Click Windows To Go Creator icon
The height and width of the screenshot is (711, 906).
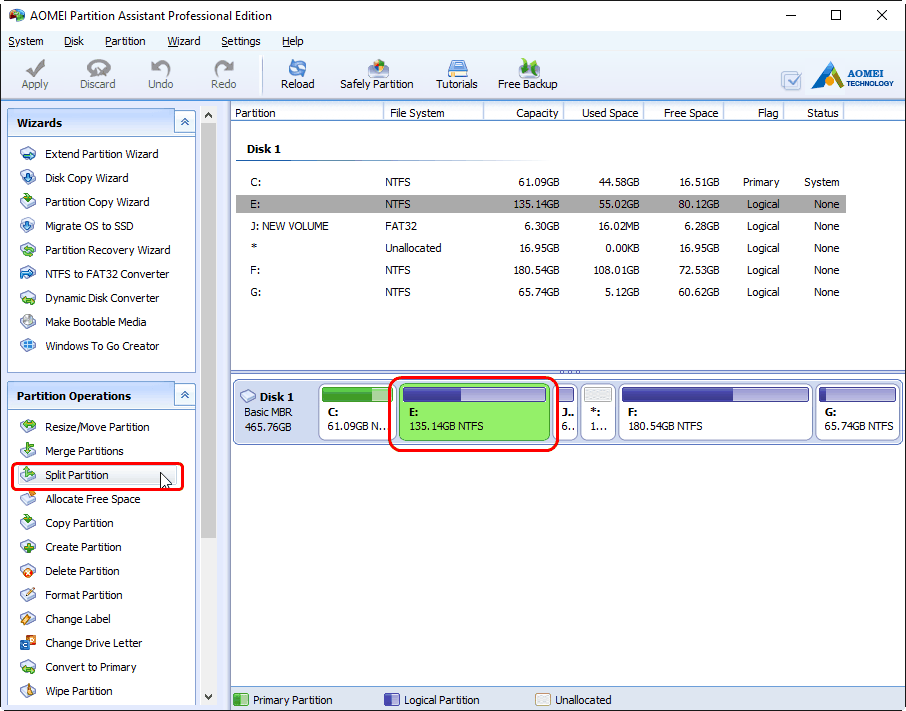tap(28, 346)
